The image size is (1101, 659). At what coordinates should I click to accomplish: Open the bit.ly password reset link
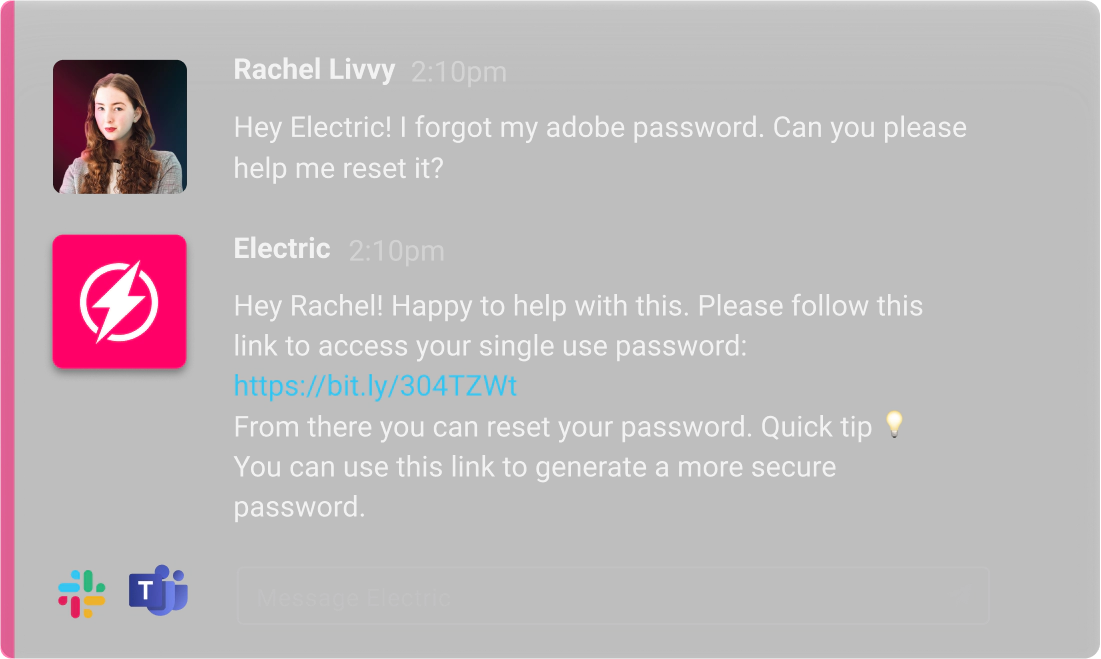(x=374, y=385)
